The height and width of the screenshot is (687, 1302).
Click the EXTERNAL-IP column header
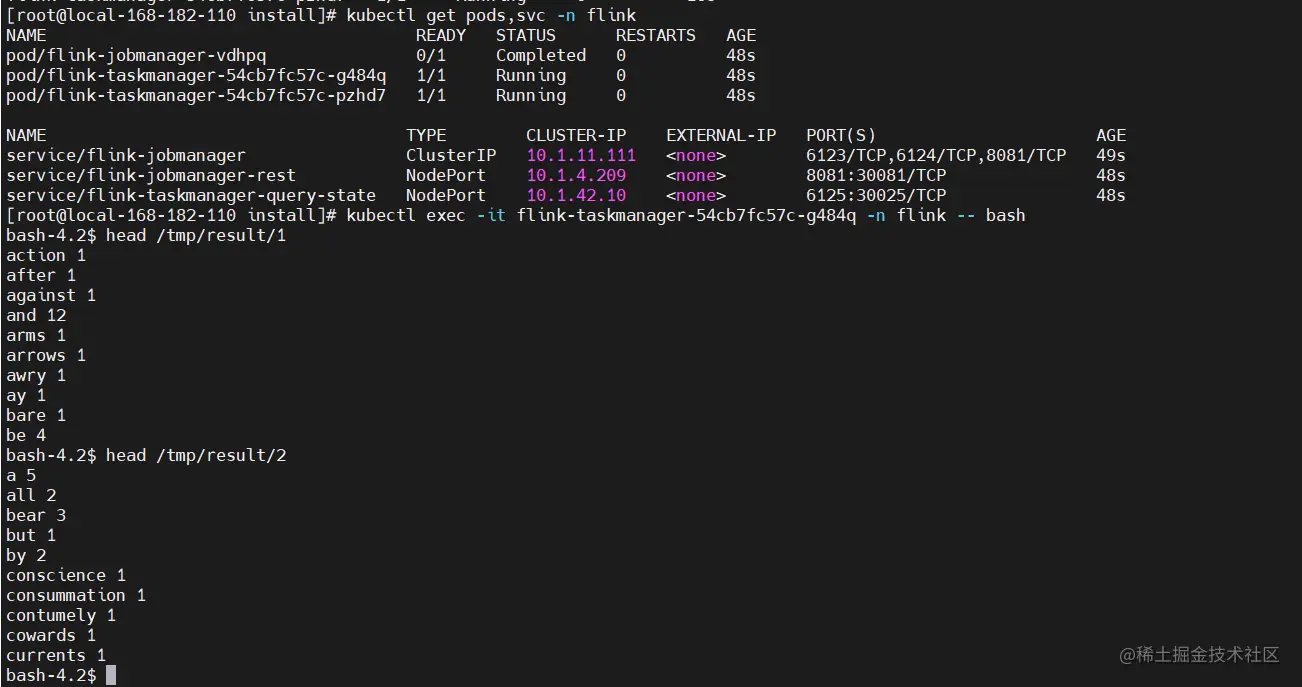[721, 135]
